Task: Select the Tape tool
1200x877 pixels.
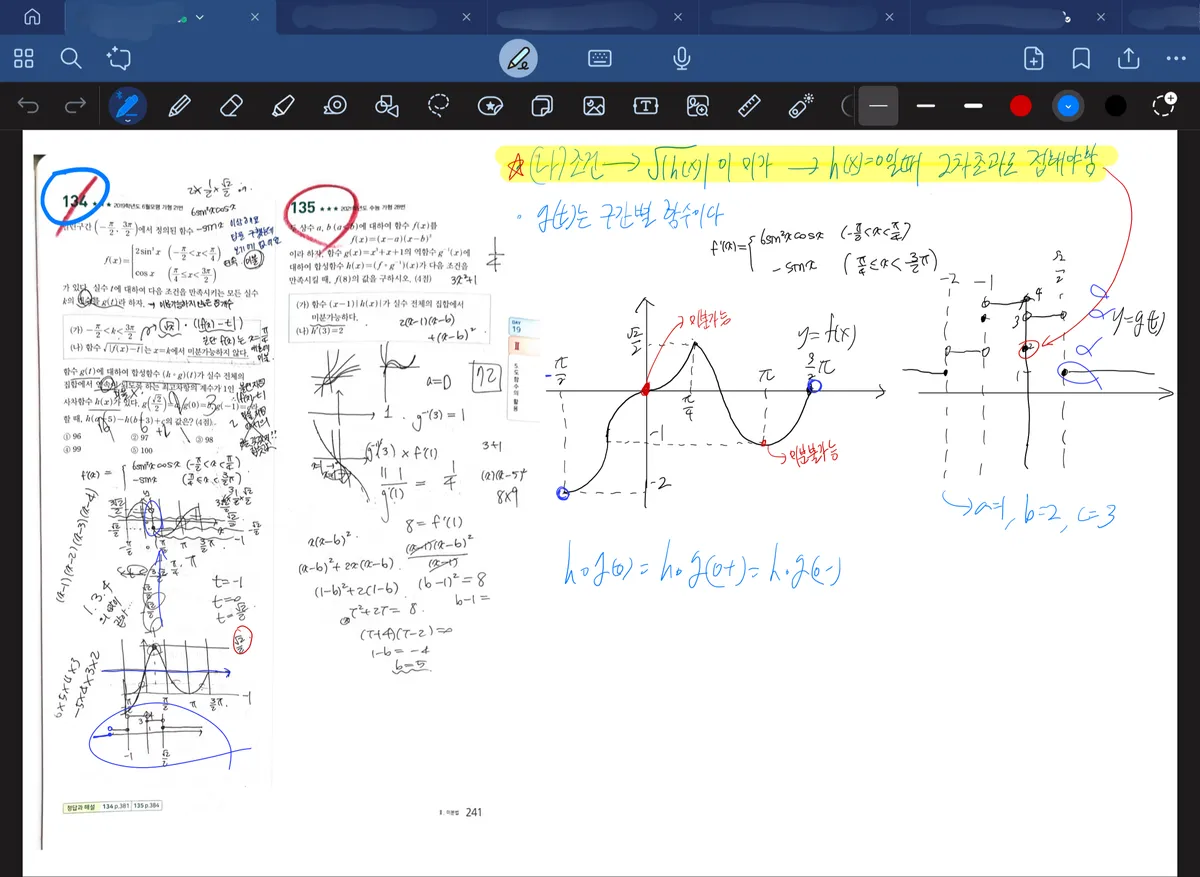Action: (335, 105)
